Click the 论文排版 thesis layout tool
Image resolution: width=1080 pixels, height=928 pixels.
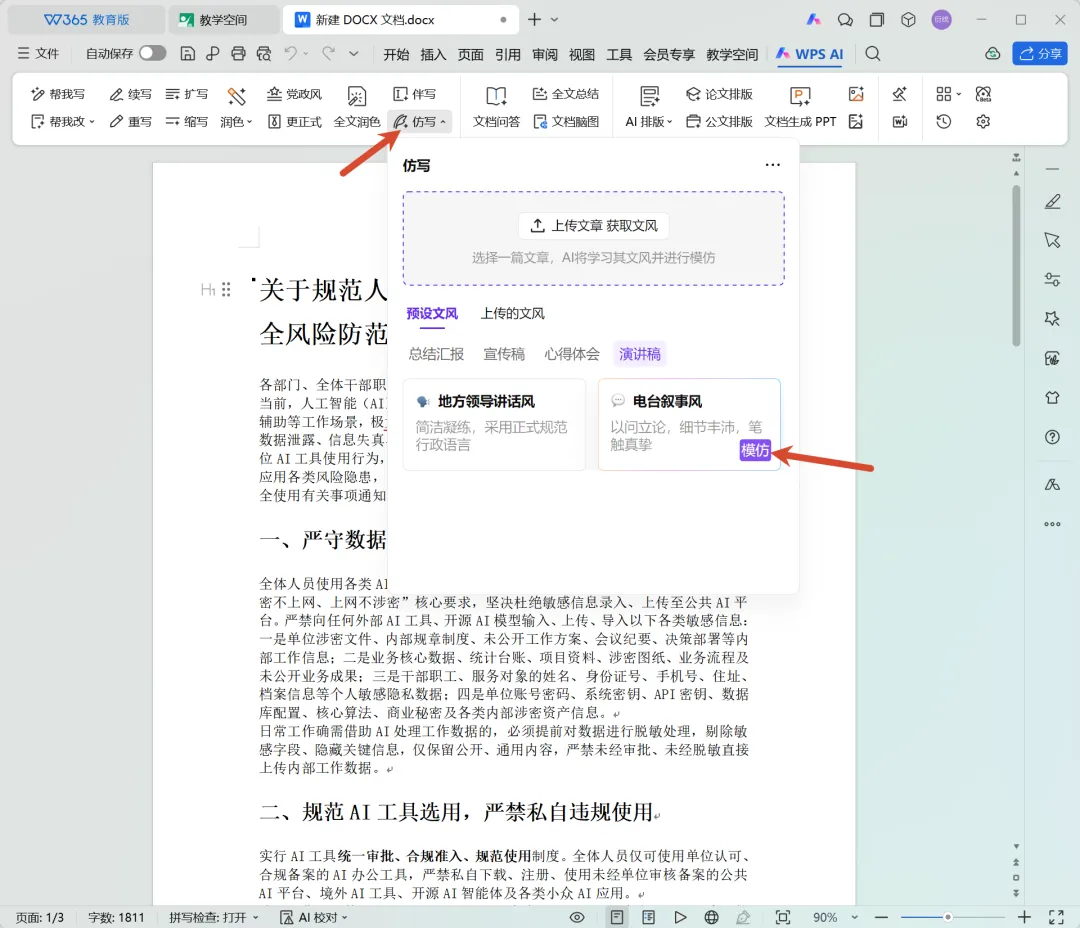[x=719, y=94]
